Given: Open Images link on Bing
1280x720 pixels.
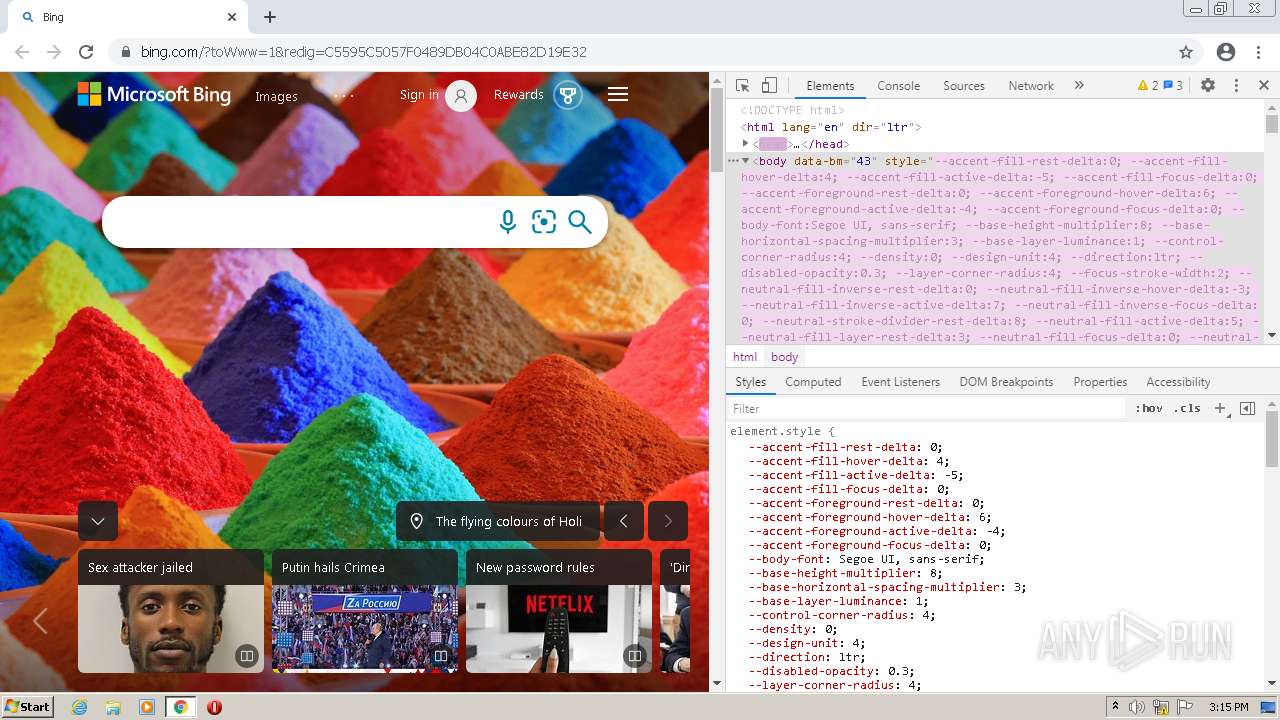Looking at the screenshot, I should [x=276, y=96].
